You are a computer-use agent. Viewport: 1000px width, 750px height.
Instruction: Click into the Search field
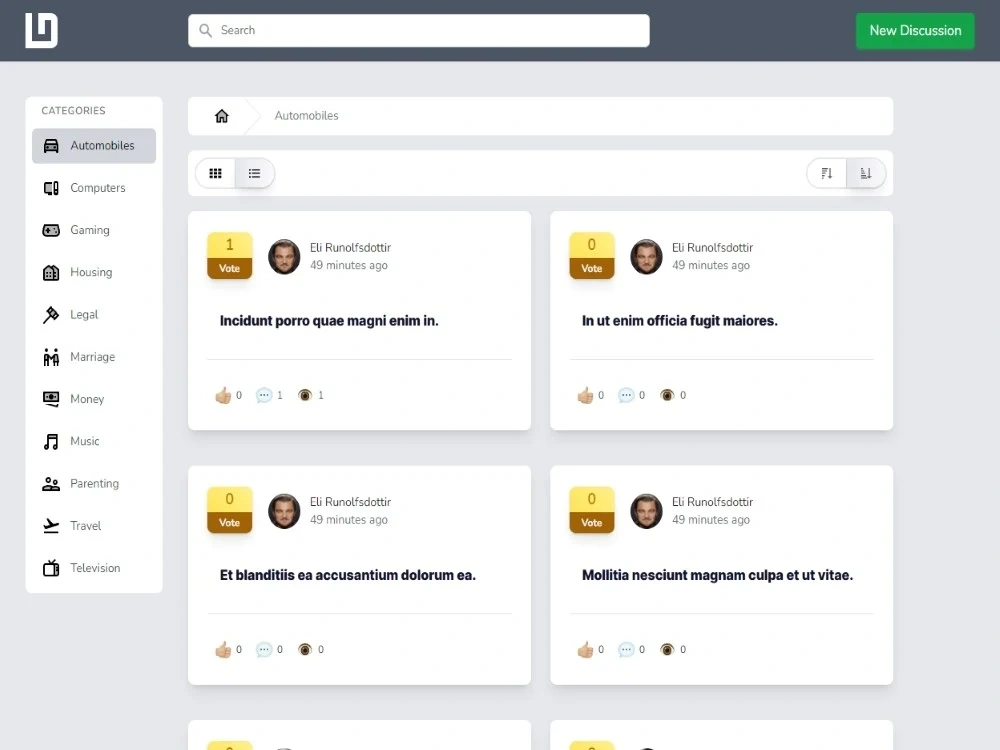[x=418, y=31]
